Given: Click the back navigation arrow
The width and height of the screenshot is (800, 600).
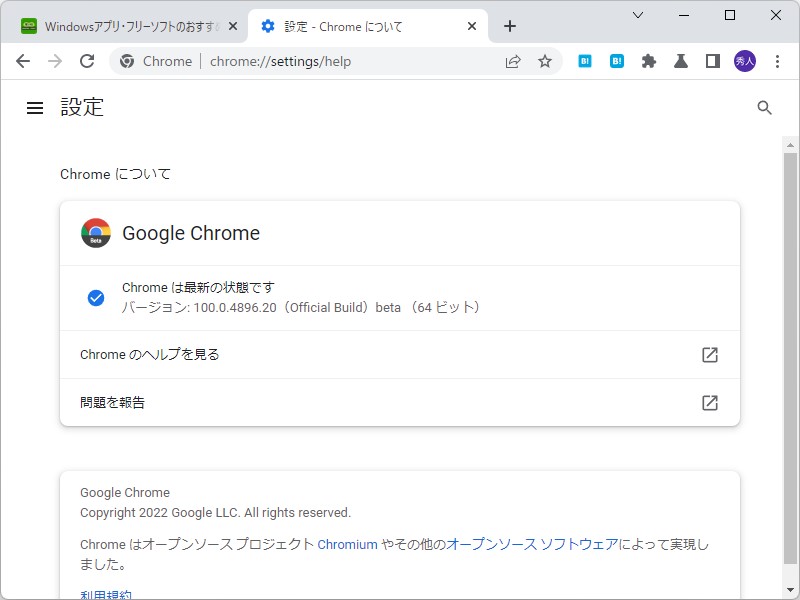Looking at the screenshot, I should click(23, 61).
